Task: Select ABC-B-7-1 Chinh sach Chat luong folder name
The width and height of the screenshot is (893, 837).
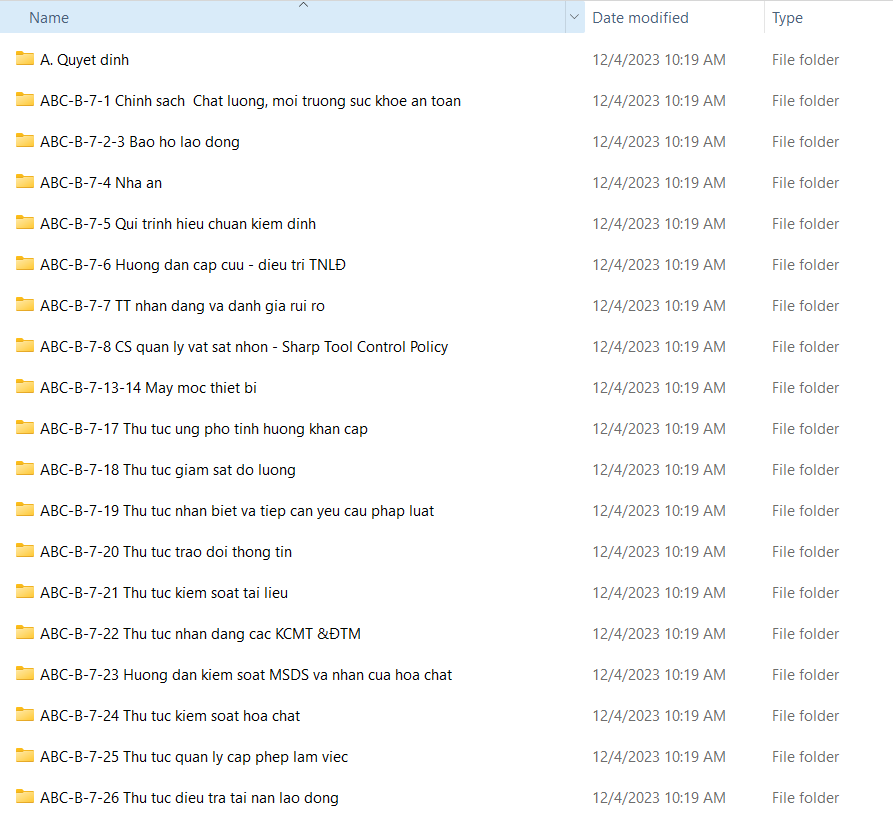Action: coord(250,101)
